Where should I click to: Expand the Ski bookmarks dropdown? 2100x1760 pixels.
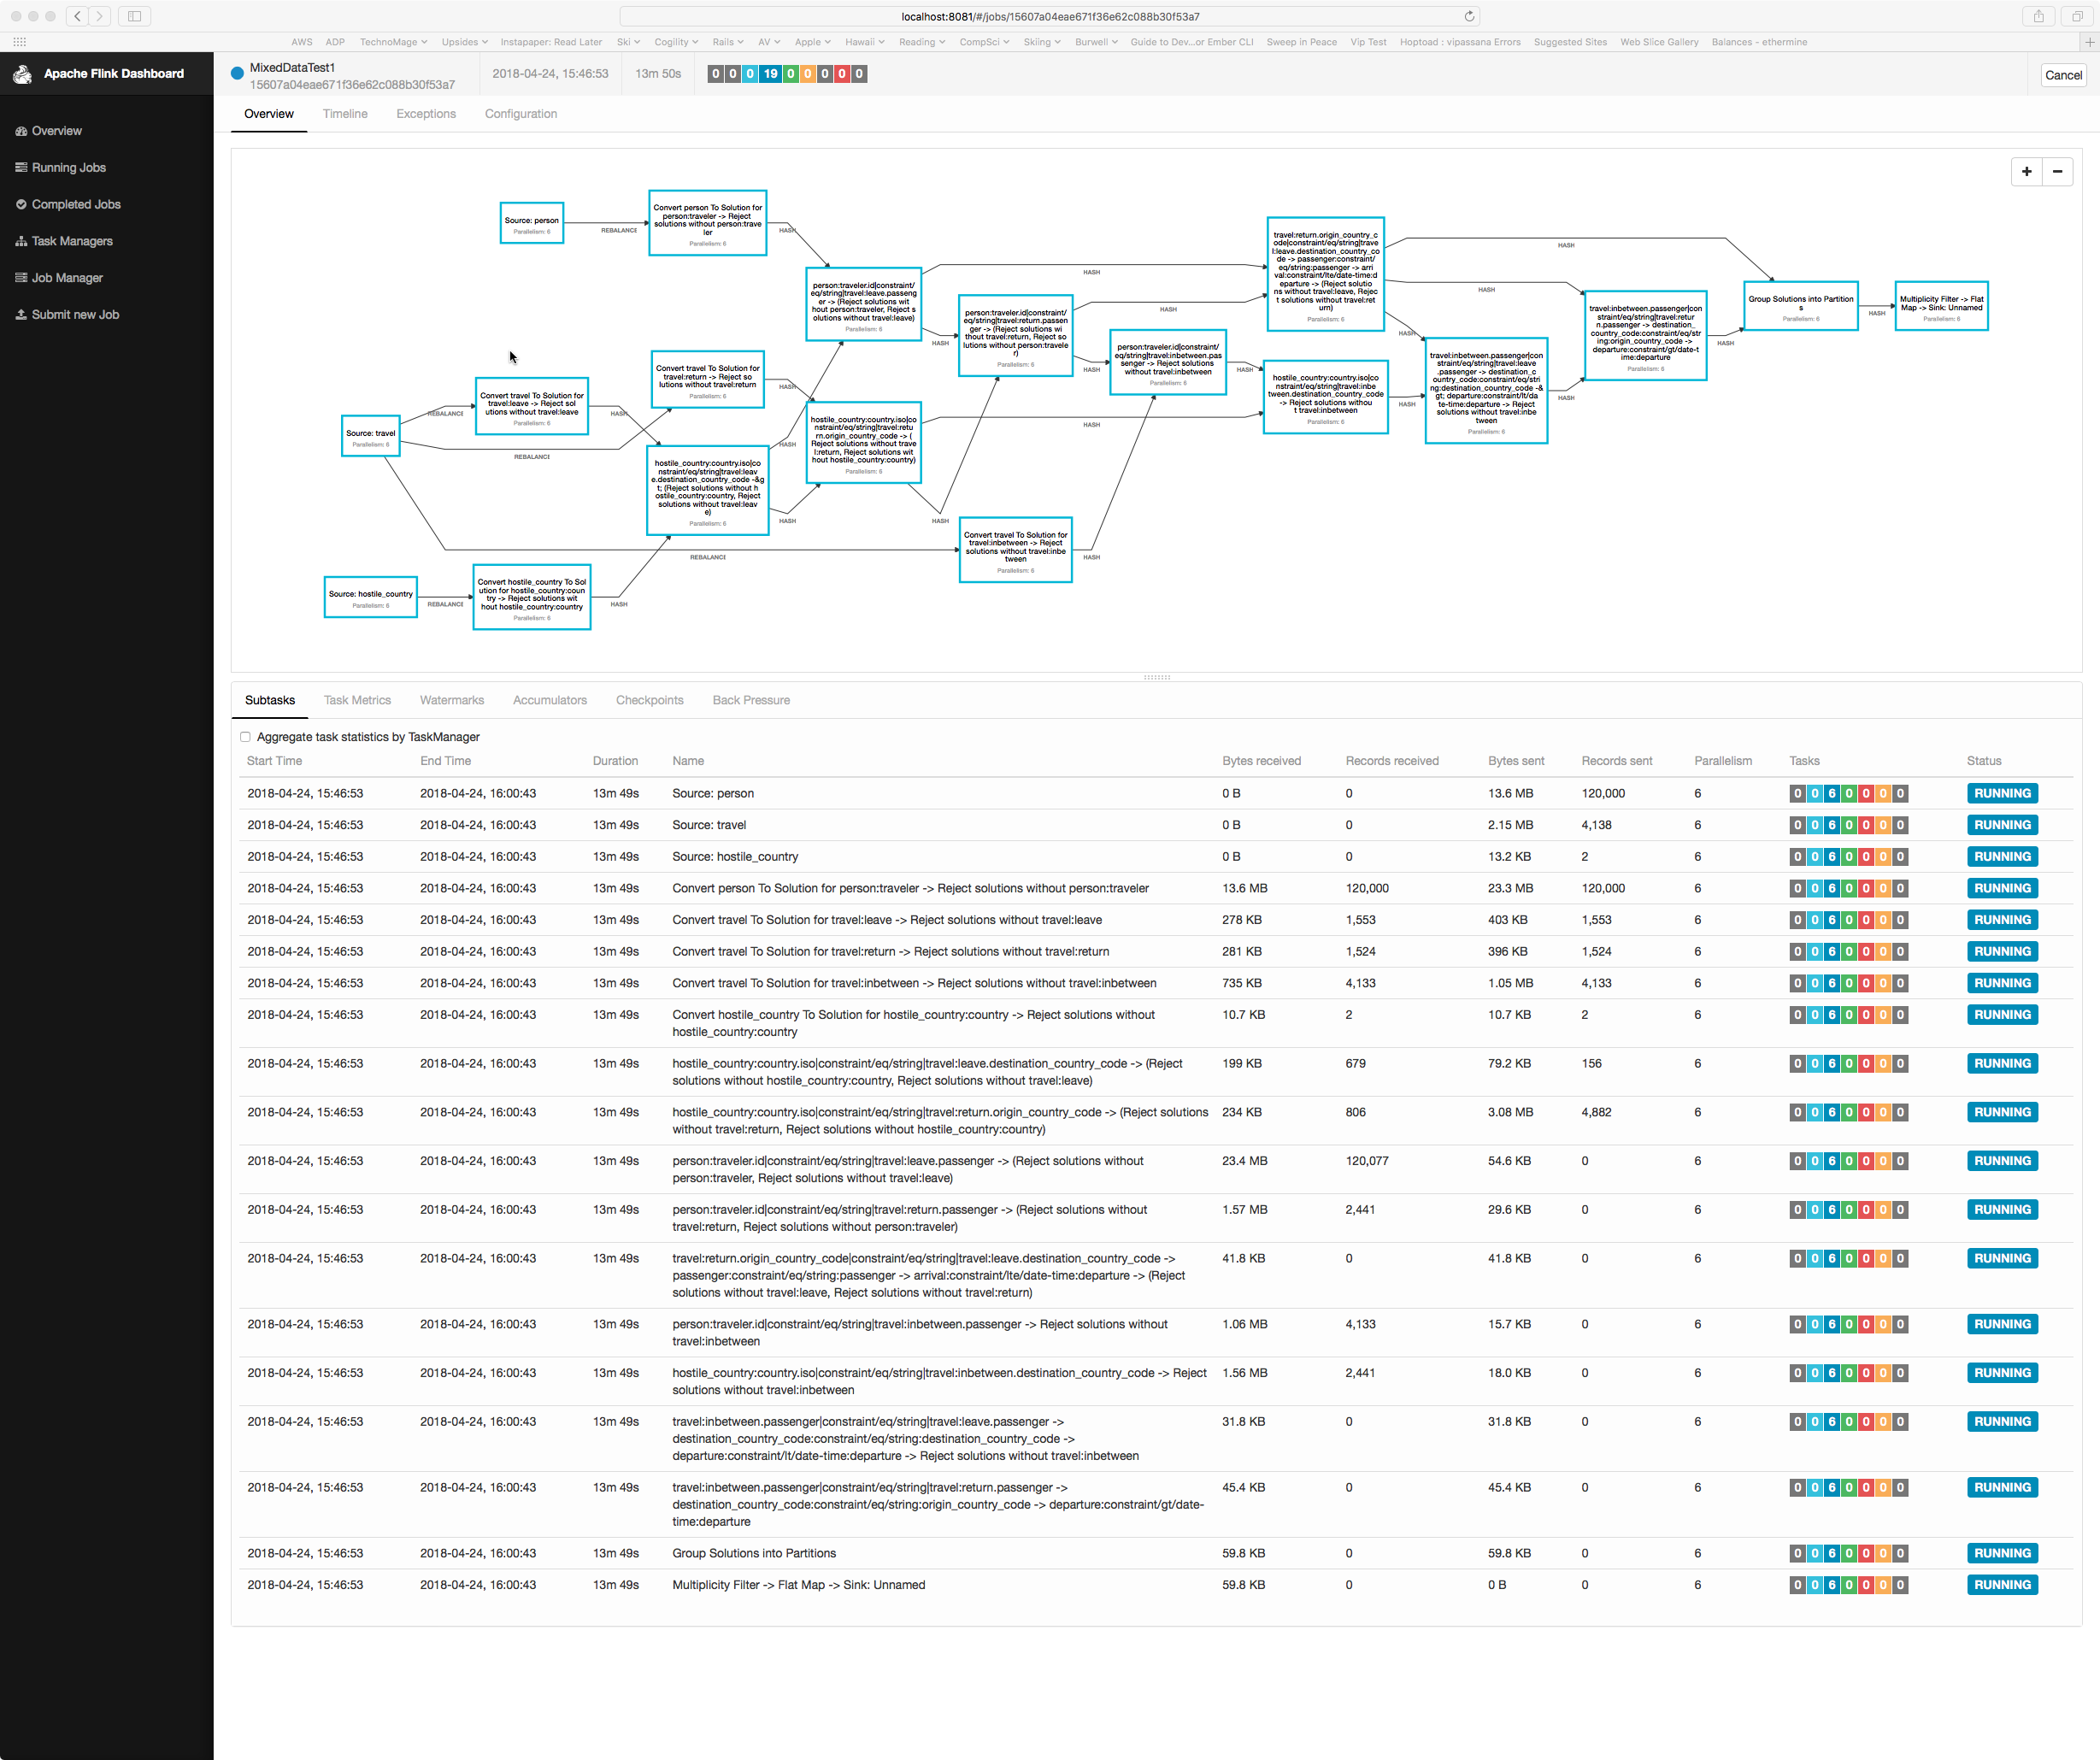[x=628, y=42]
